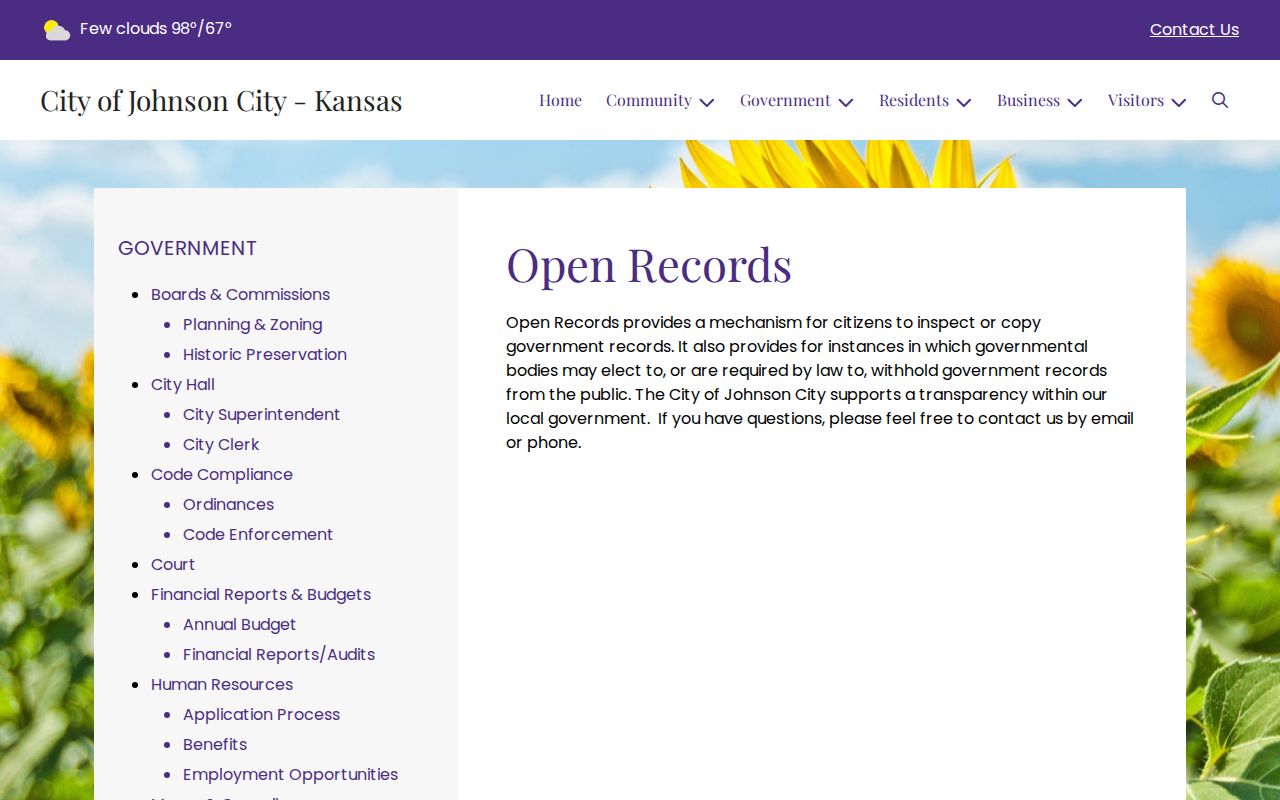The image size is (1280, 800).
Task: Click the weather text Few clouds 98°/67°
Action: (156, 29)
